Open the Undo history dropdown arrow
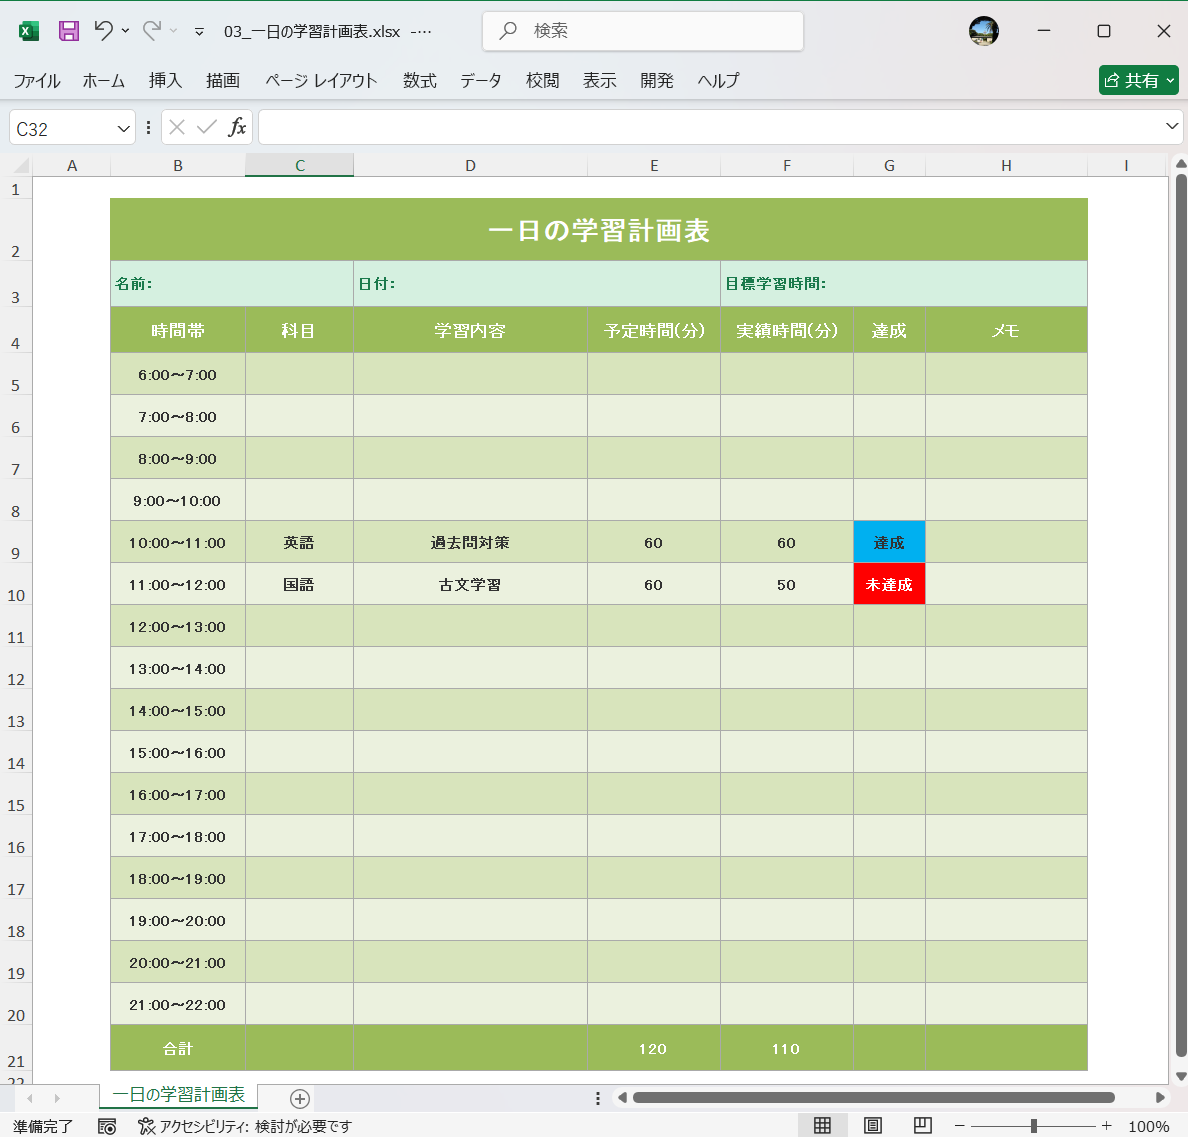The image size is (1188, 1137). point(126,31)
